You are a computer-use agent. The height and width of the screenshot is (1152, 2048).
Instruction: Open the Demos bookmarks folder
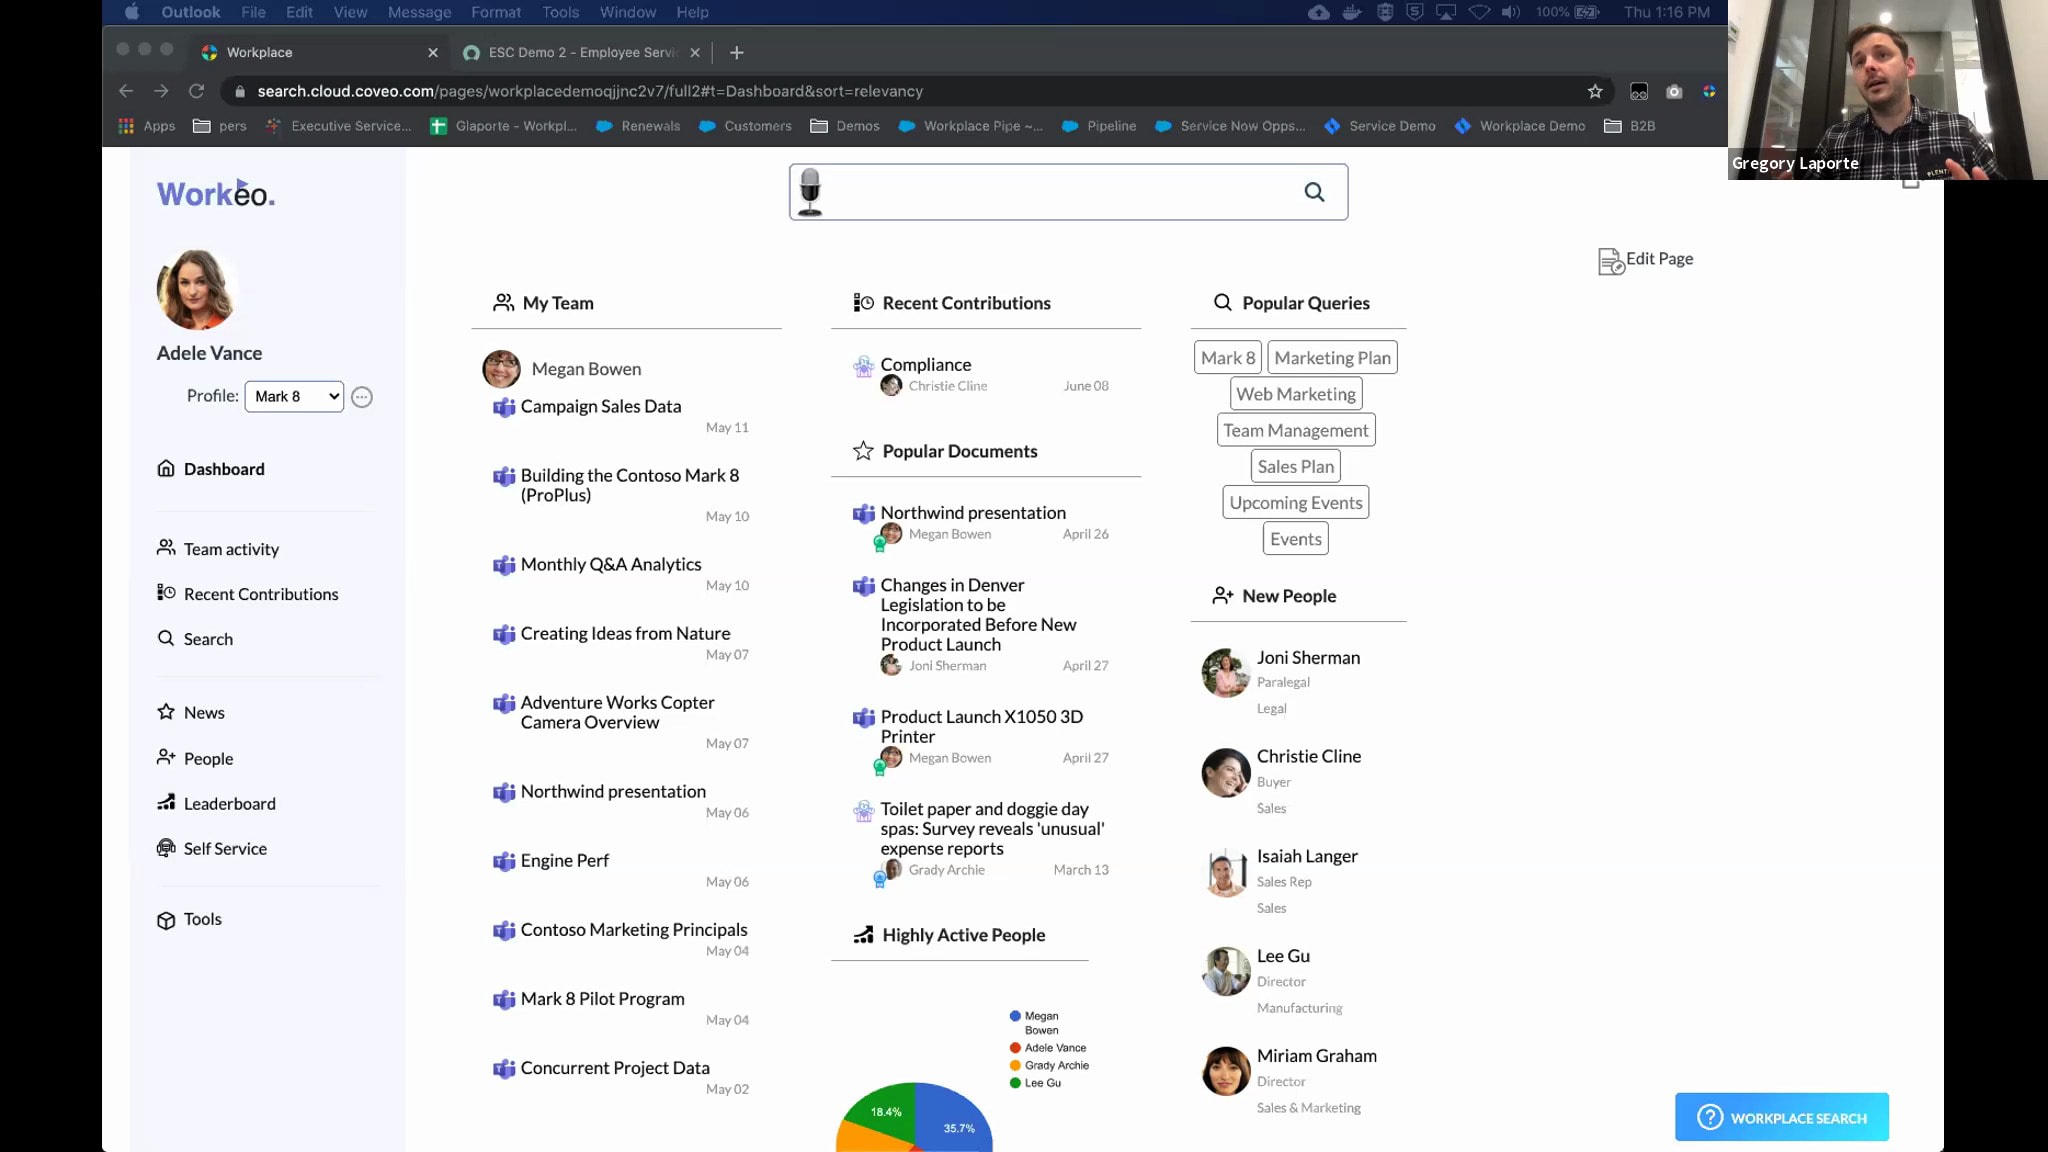846,126
